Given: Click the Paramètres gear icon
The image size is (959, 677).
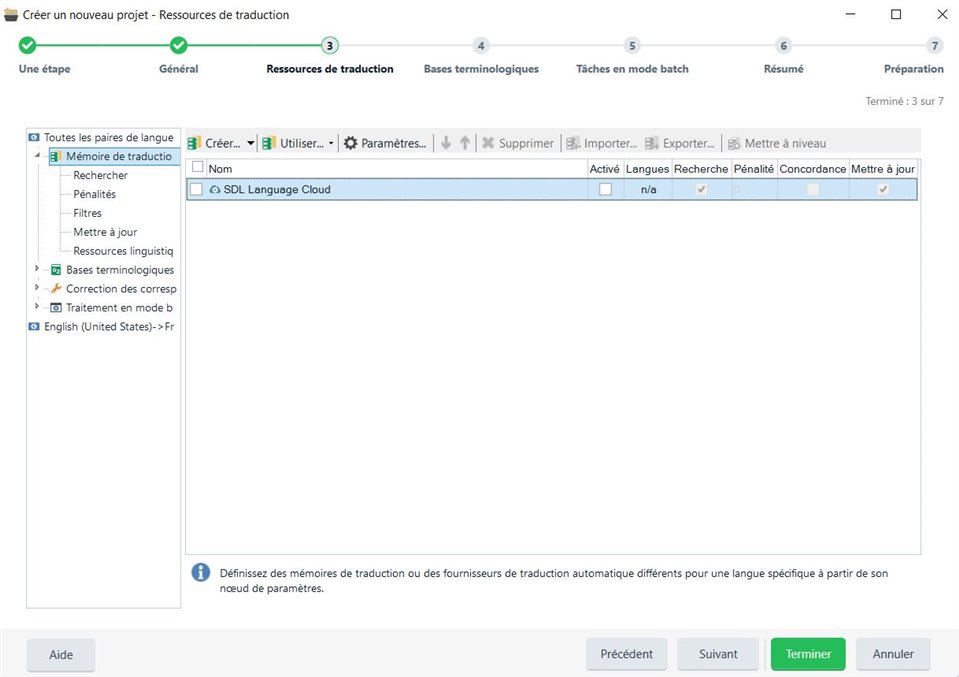Looking at the screenshot, I should [351, 143].
